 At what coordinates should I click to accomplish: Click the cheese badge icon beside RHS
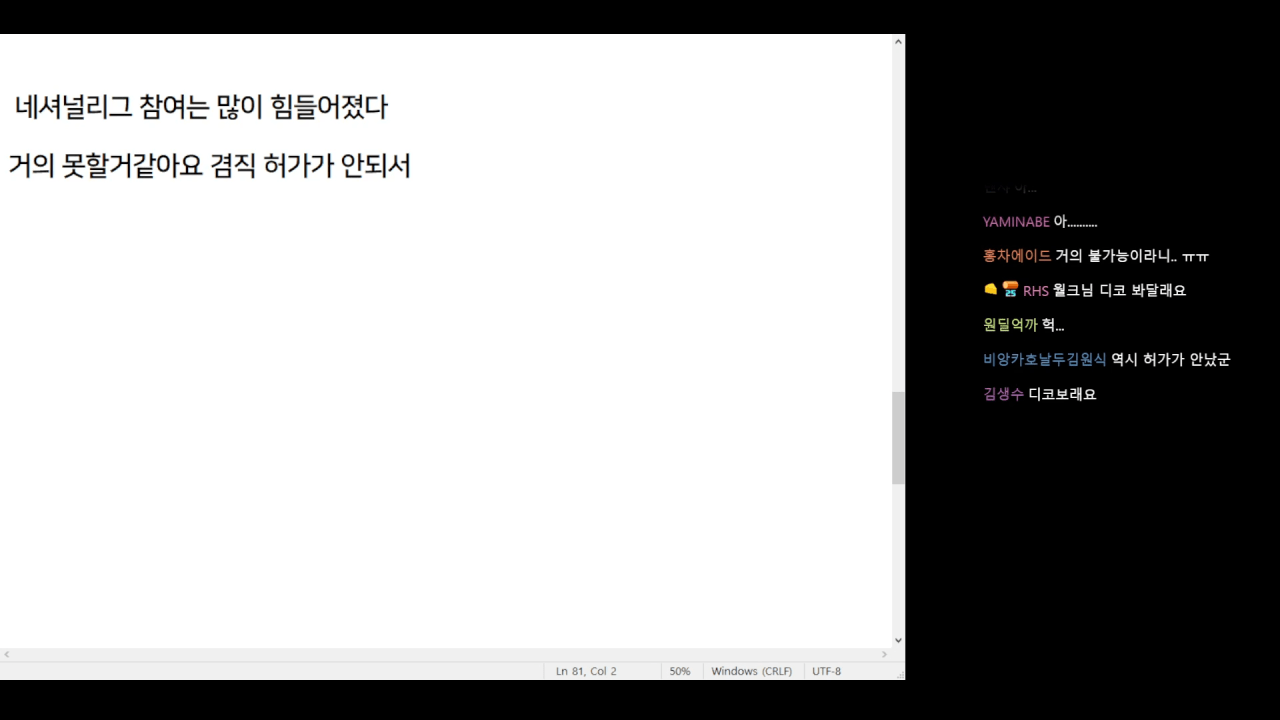pyautogui.click(x=991, y=290)
